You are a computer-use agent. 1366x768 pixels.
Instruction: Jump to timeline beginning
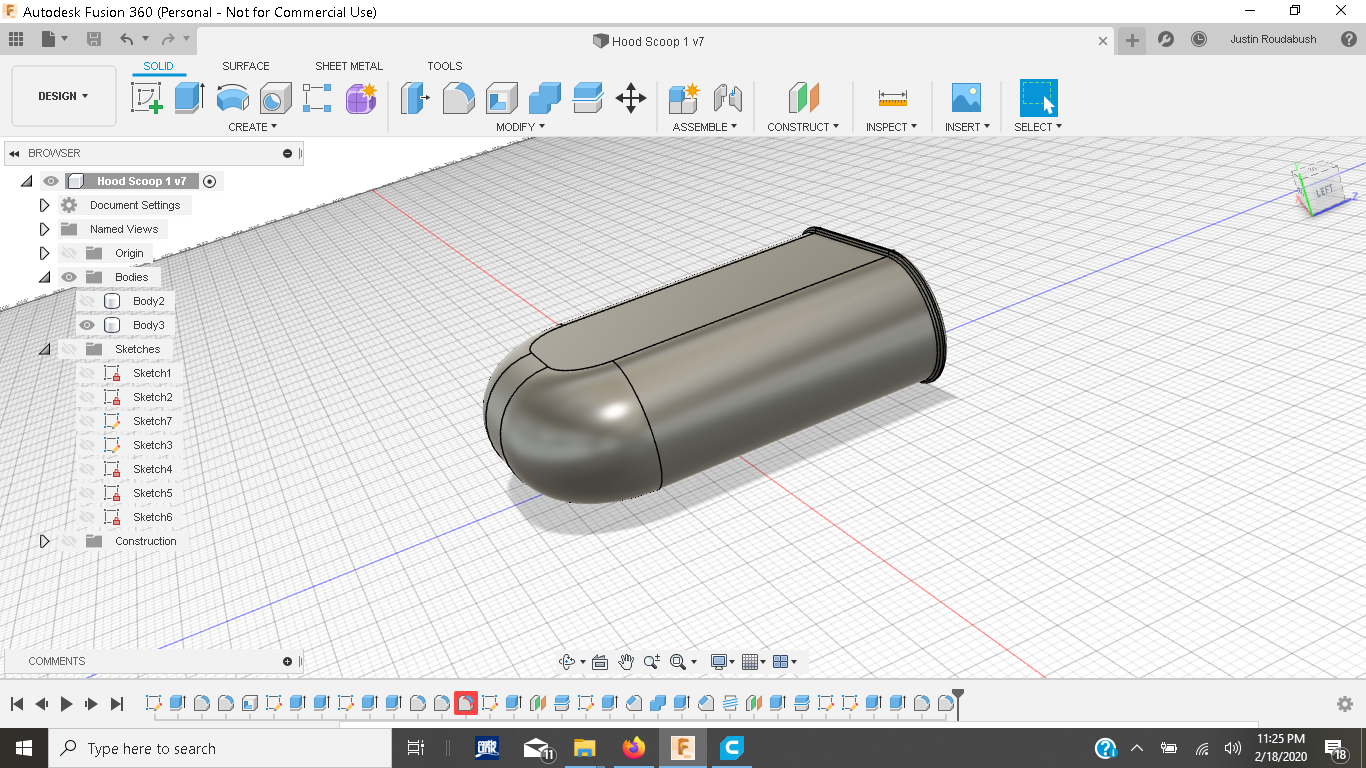click(17, 704)
